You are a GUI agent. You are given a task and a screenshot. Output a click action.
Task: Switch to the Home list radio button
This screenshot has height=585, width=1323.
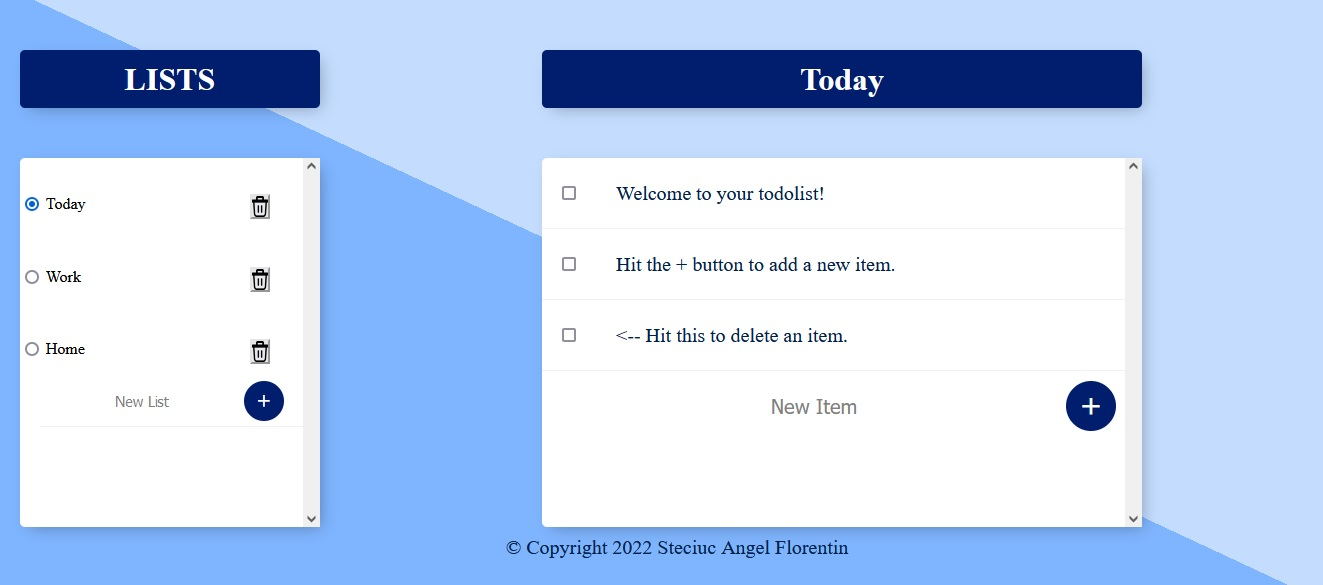[32, 349]
